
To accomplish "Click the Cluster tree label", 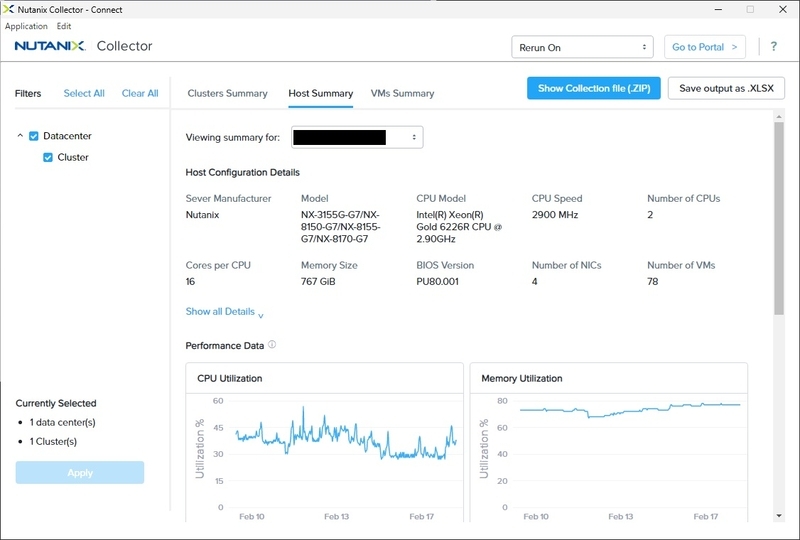I will tap(73, 157).
